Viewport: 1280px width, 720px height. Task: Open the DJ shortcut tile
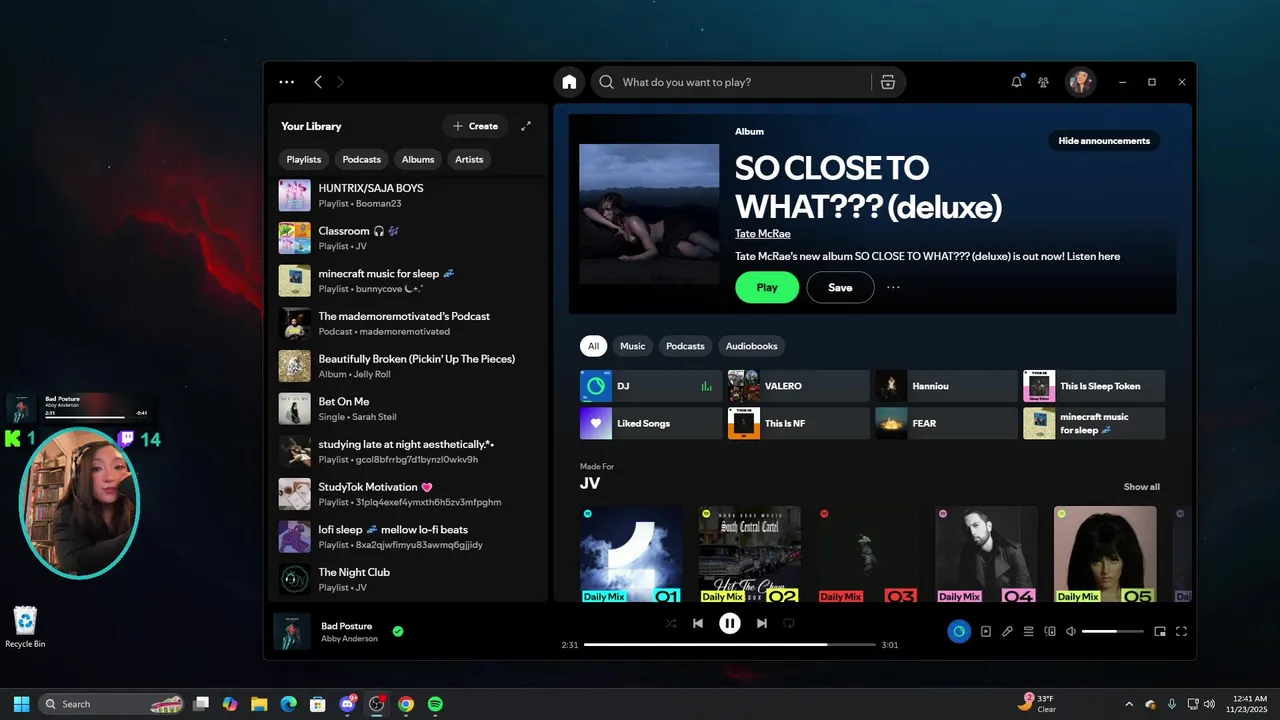point(651,386)
